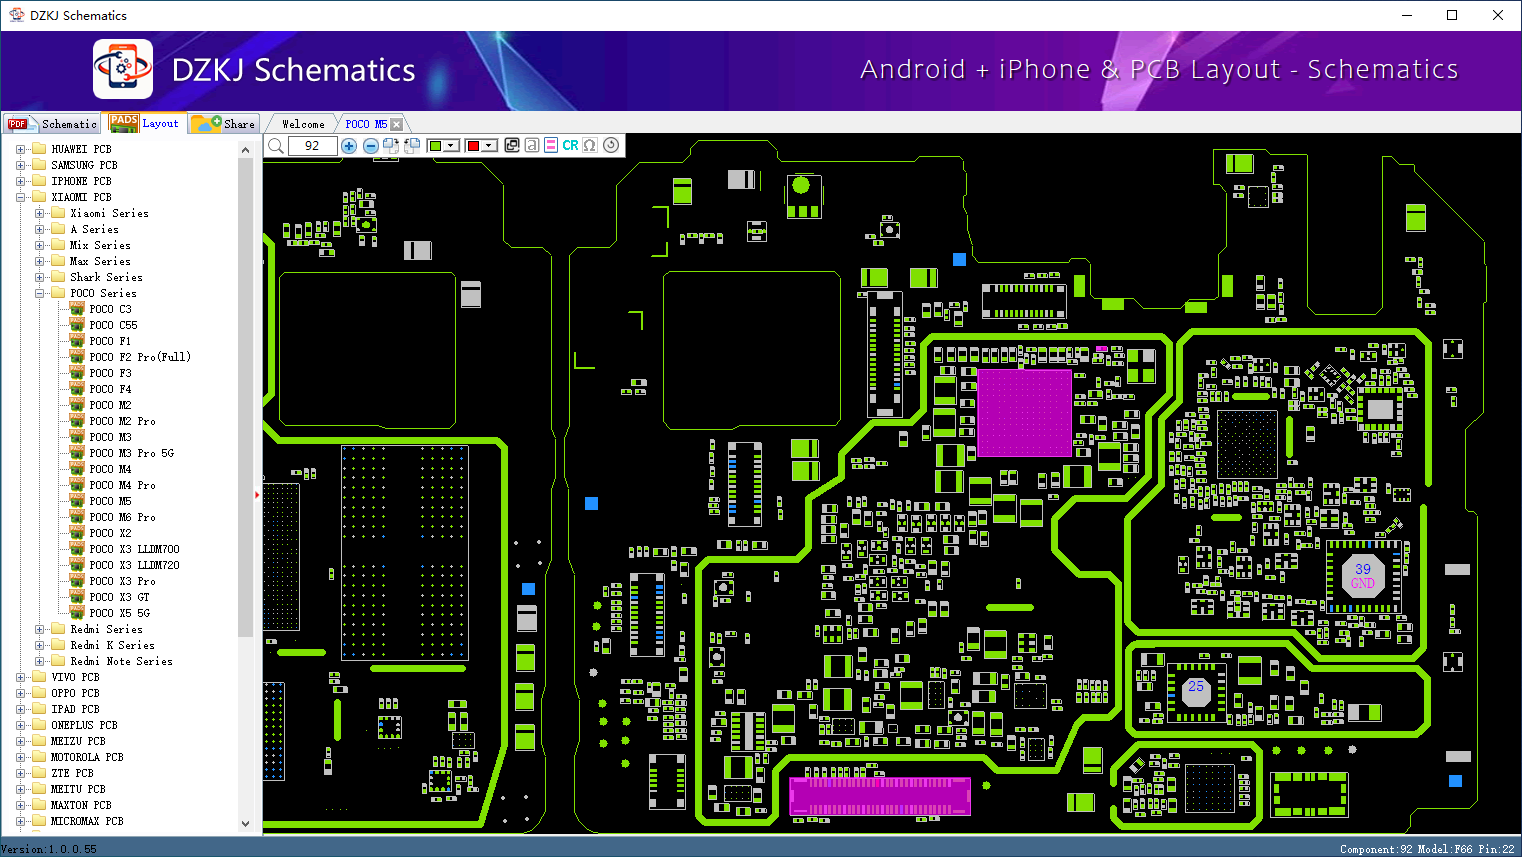Click the PADS icon beside POCO X3 Pro

(77, 580)
